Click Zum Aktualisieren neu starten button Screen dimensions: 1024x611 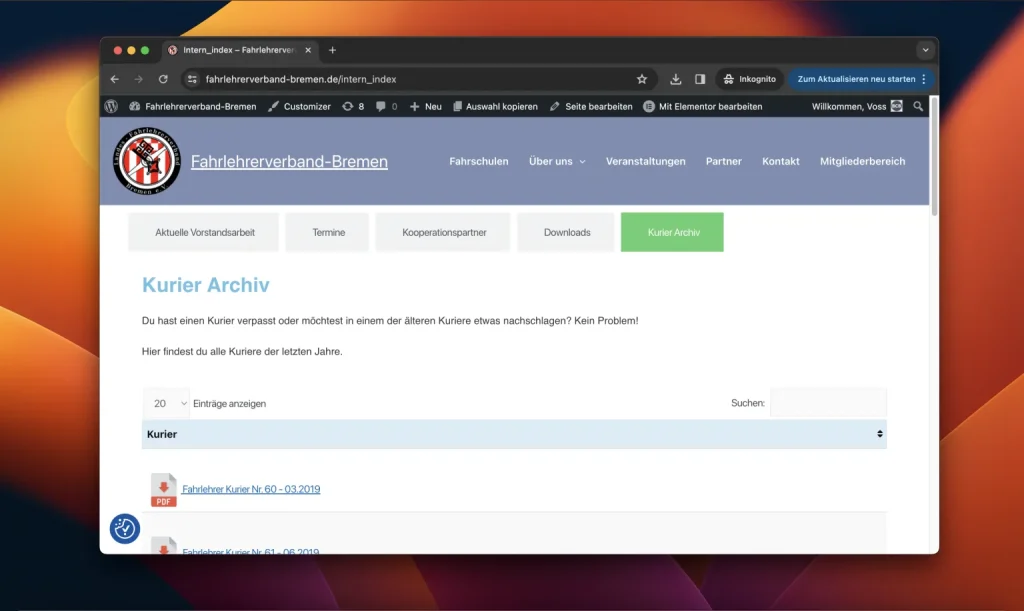point(856,79)
